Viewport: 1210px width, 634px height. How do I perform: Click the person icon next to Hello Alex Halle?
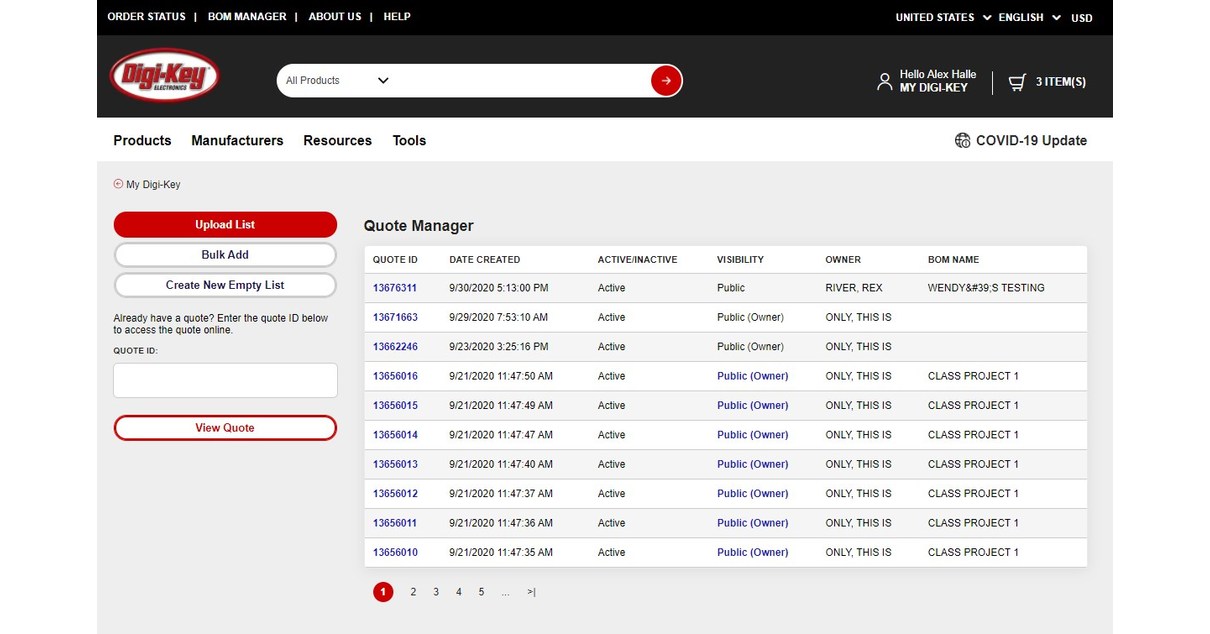click(x=884, y=81)
